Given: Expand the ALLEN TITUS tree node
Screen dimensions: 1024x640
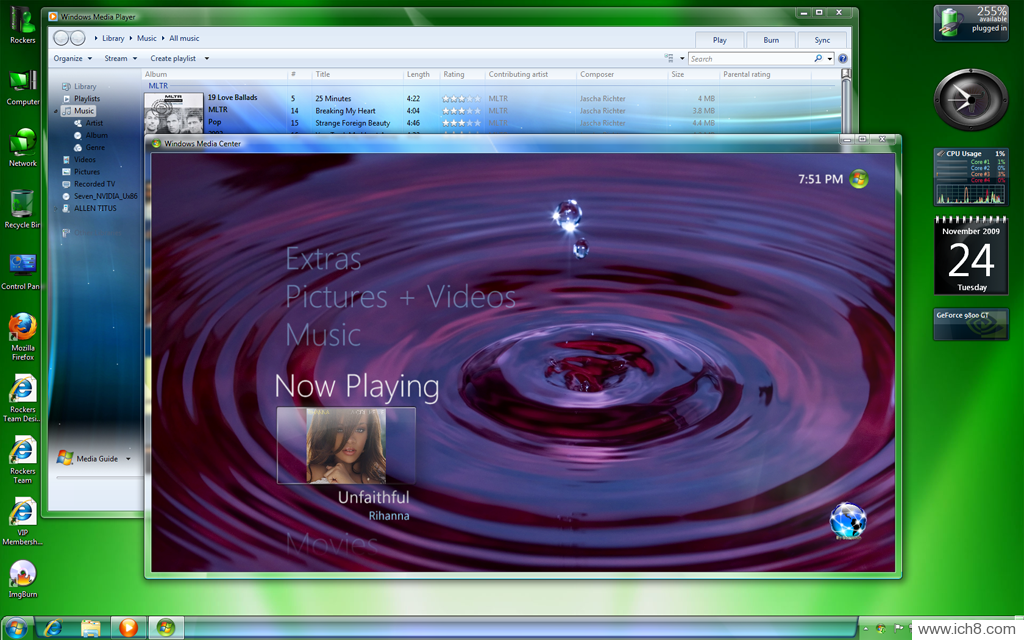Looking at the screenshot, I should click(56, 208).
